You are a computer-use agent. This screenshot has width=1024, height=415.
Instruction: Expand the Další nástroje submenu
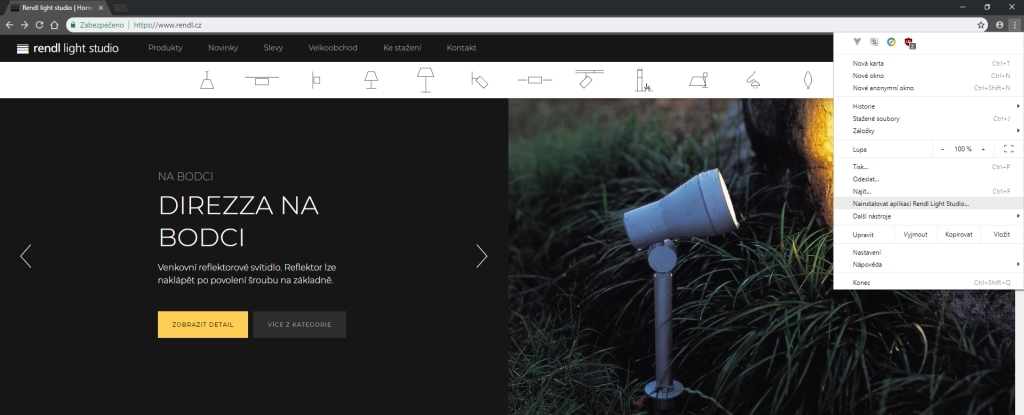tap(930, 215)
